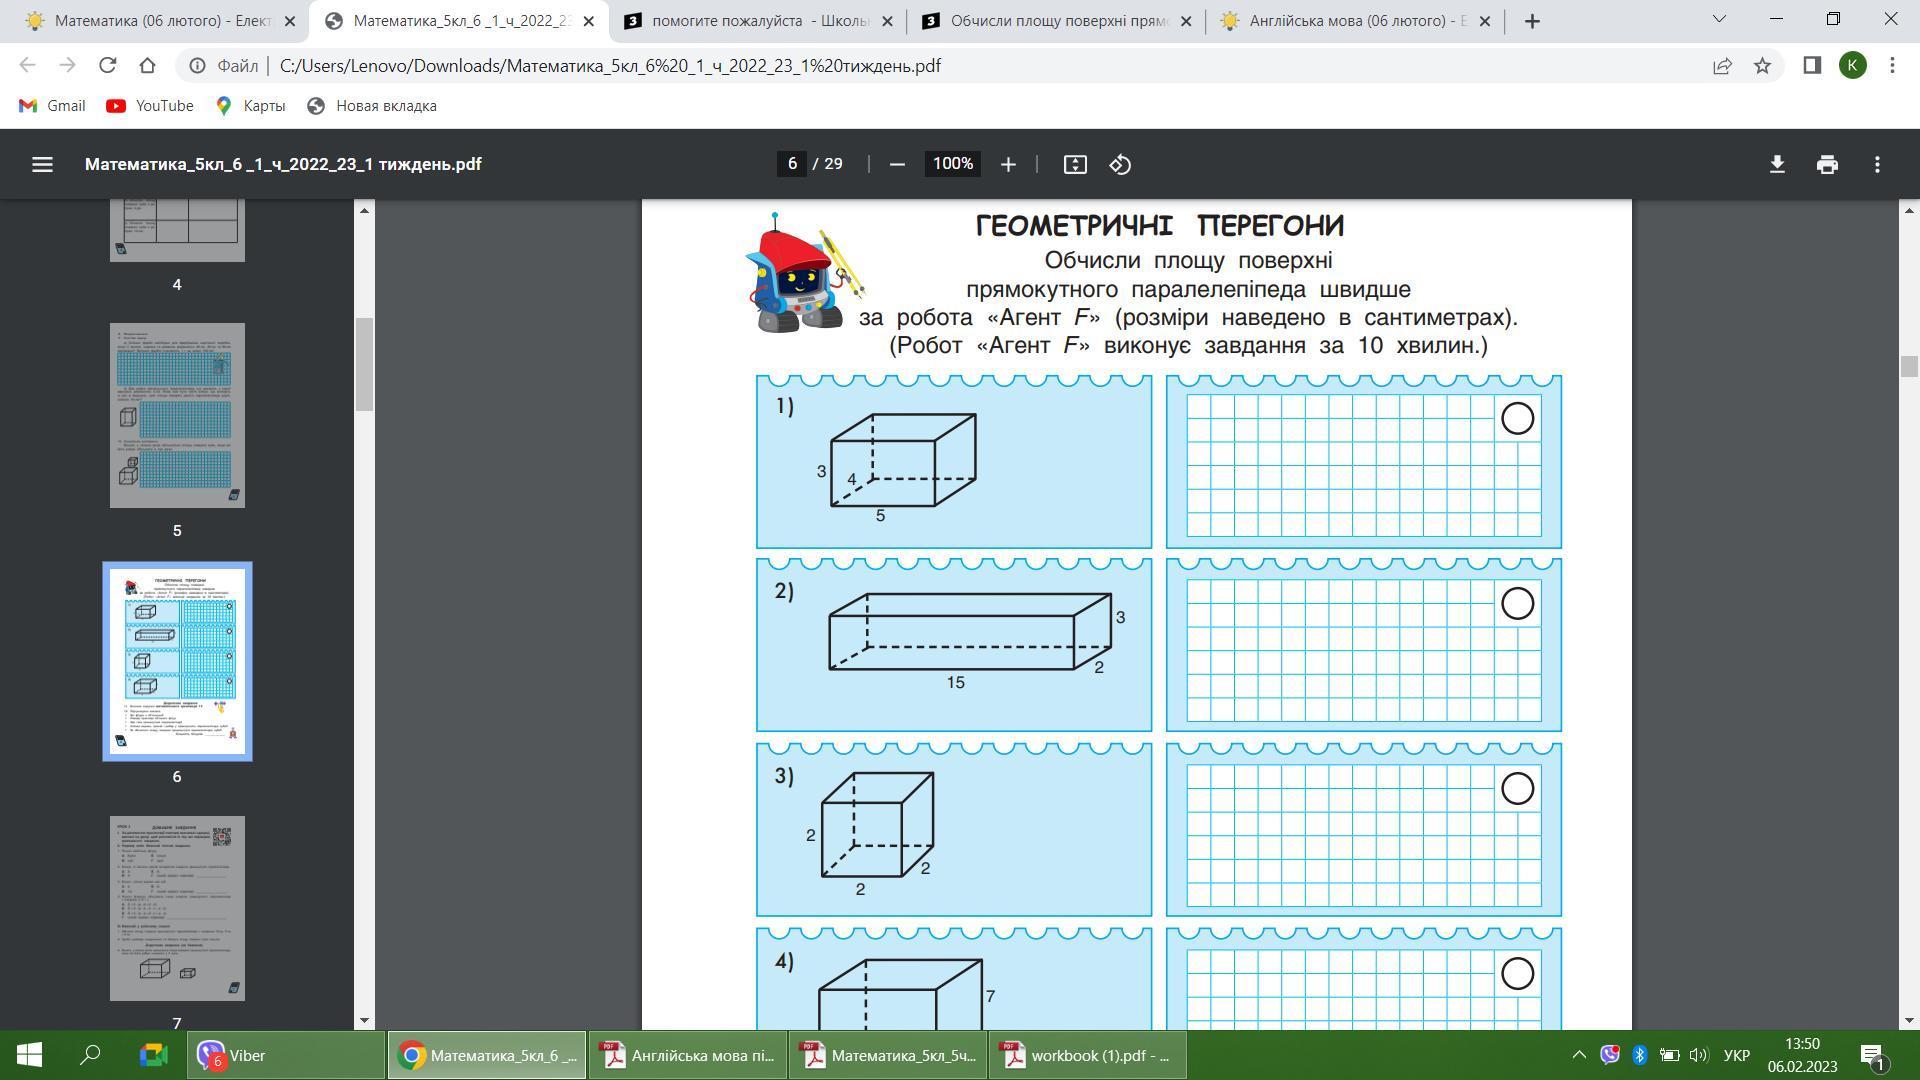The image size is (1920, 1080).
Task: Print the PDF document
Action: click(1827, 164)
